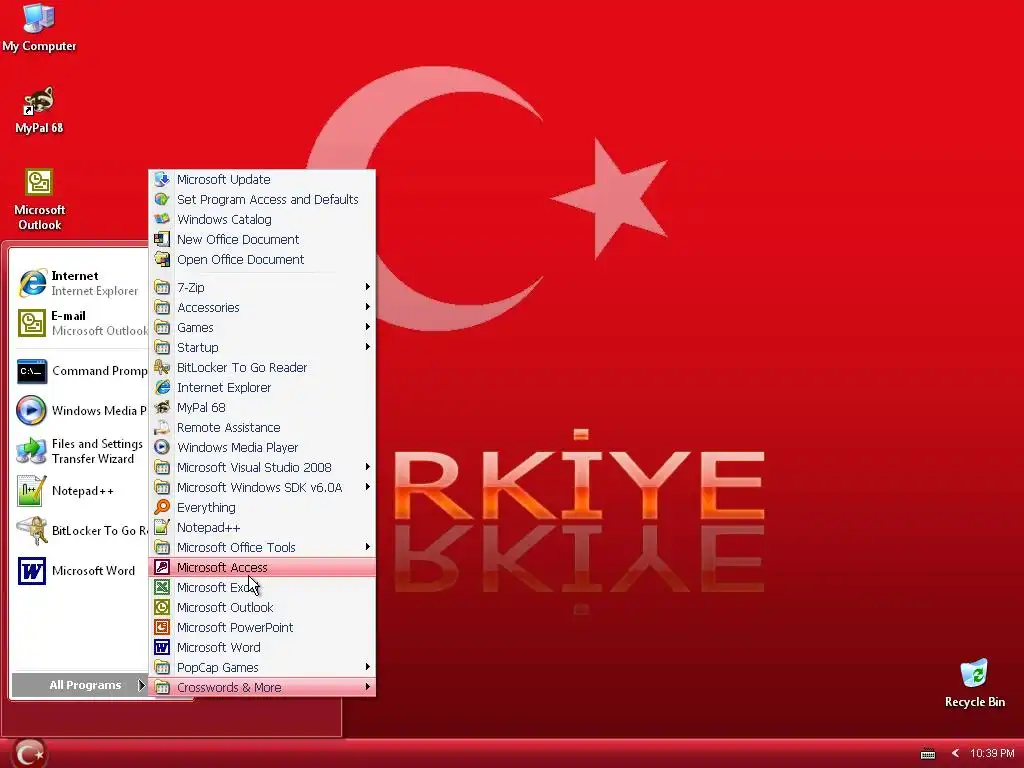This screenshot has width=1024, height=768.
Task: Open the My Computer desktop icon
Action: pyautogui.click(x=39, y=28)
